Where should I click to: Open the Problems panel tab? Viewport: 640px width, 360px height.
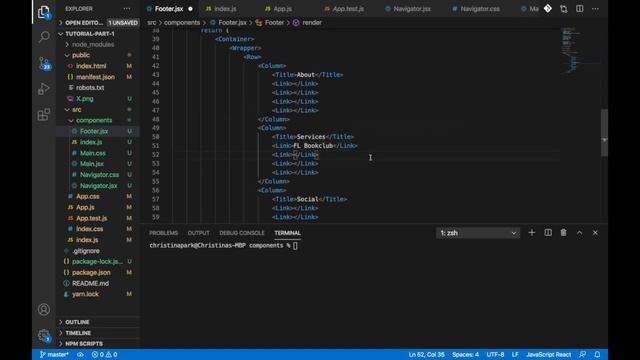(163, 233)
